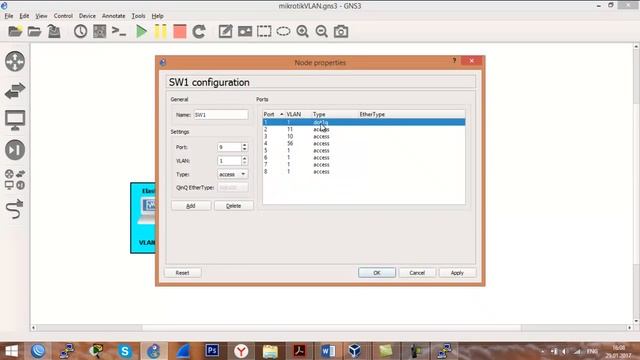Click the VLAN number spin box field
The width and height of the screenshot is (640, 360).
pyautogui.click(x=229, y=161)
